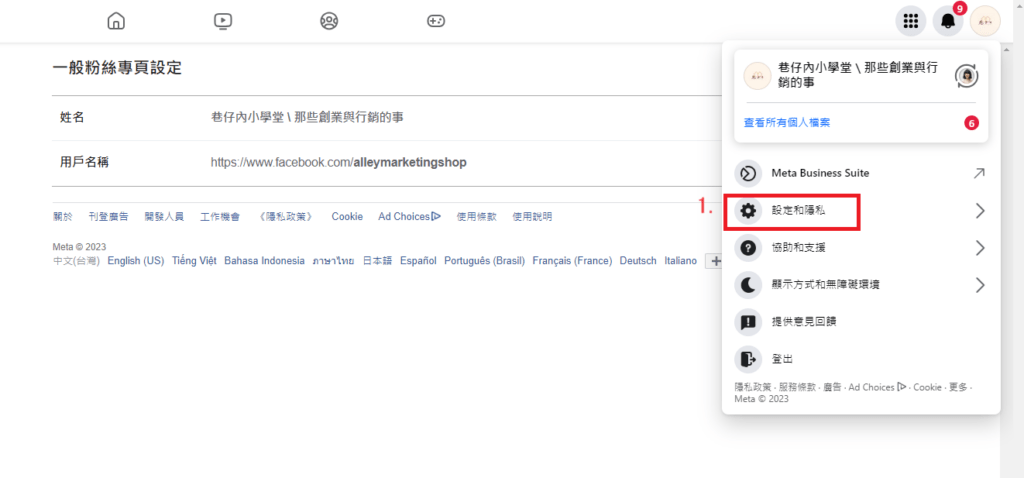Click plus button for more languages
Image resolution: width=1024 pixels, height=478 pixels.
click(713, 261)
